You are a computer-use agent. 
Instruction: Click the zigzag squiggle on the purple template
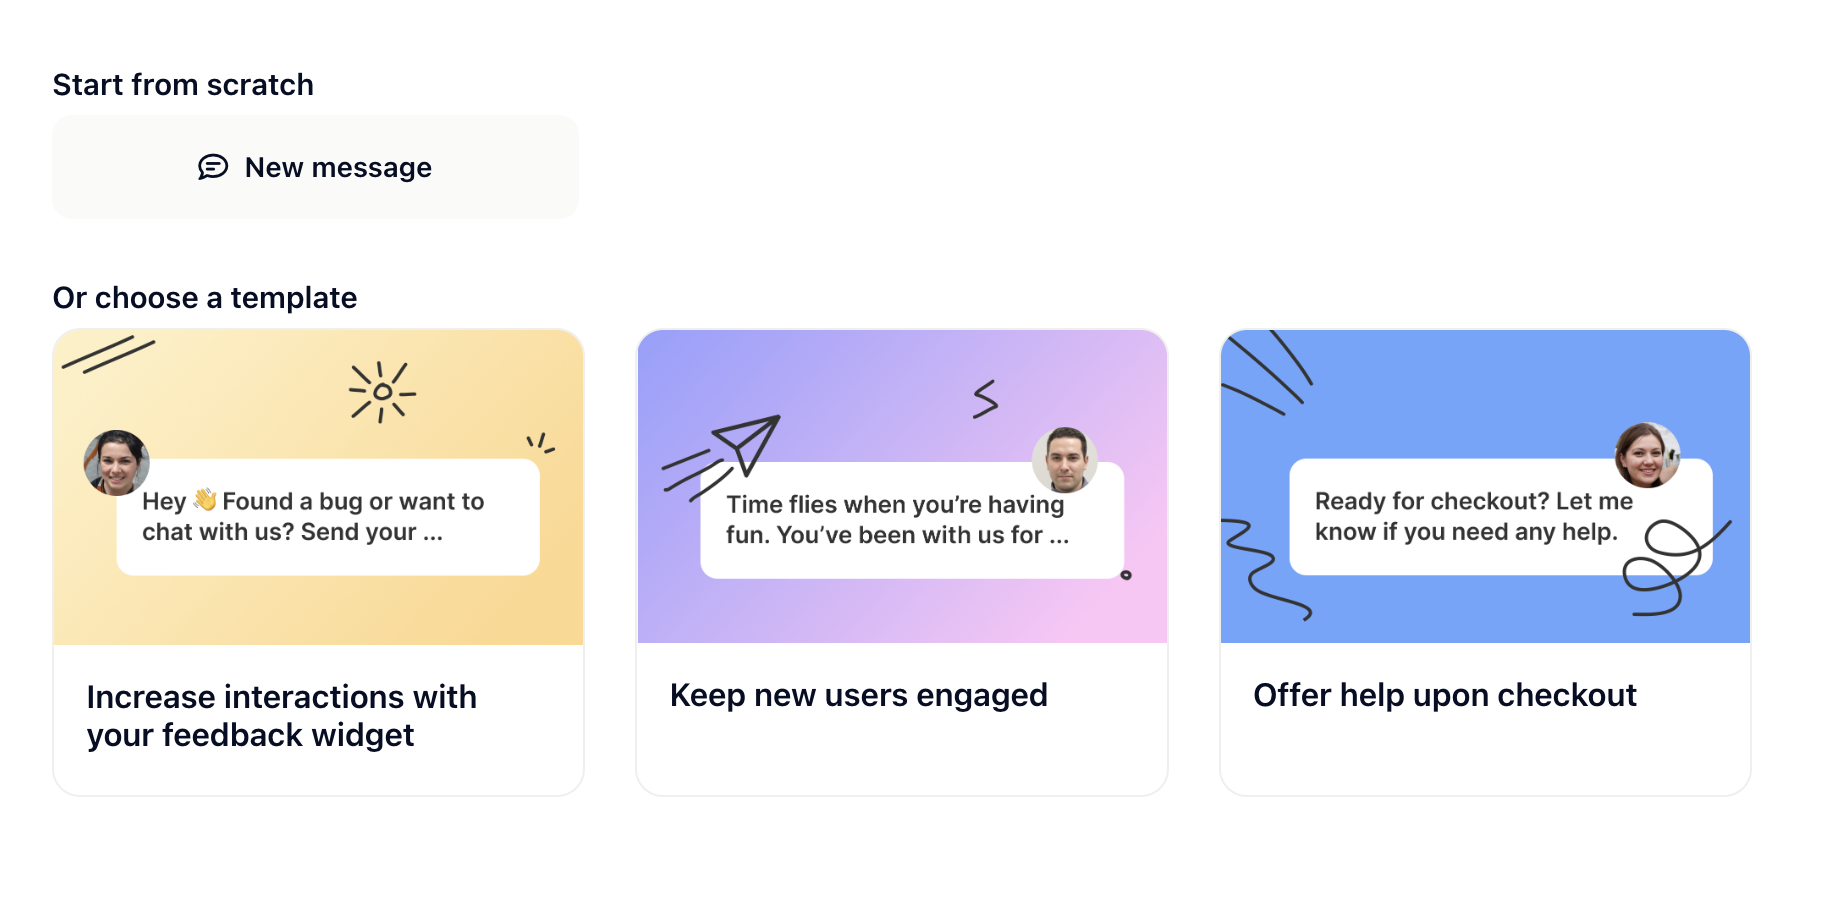[x=986, y=399]
